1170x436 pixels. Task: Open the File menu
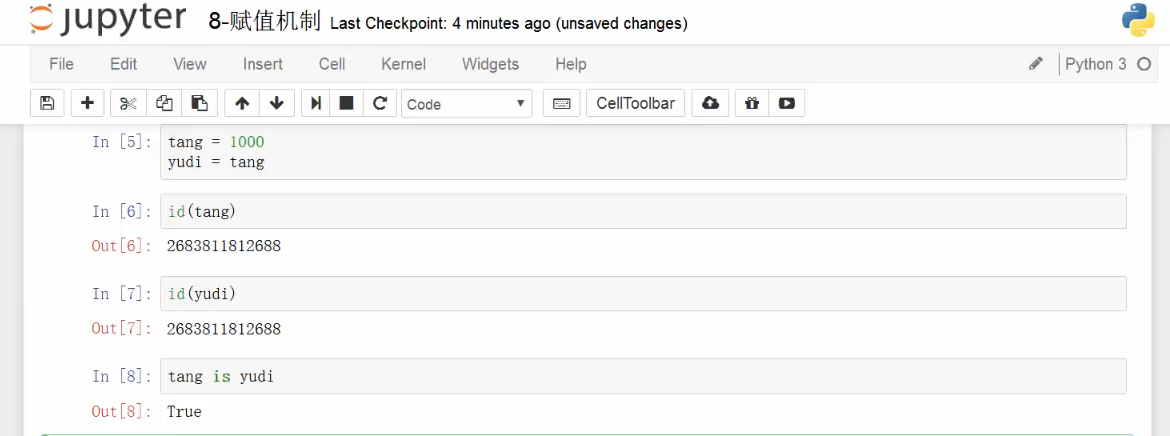click(61, 64)
